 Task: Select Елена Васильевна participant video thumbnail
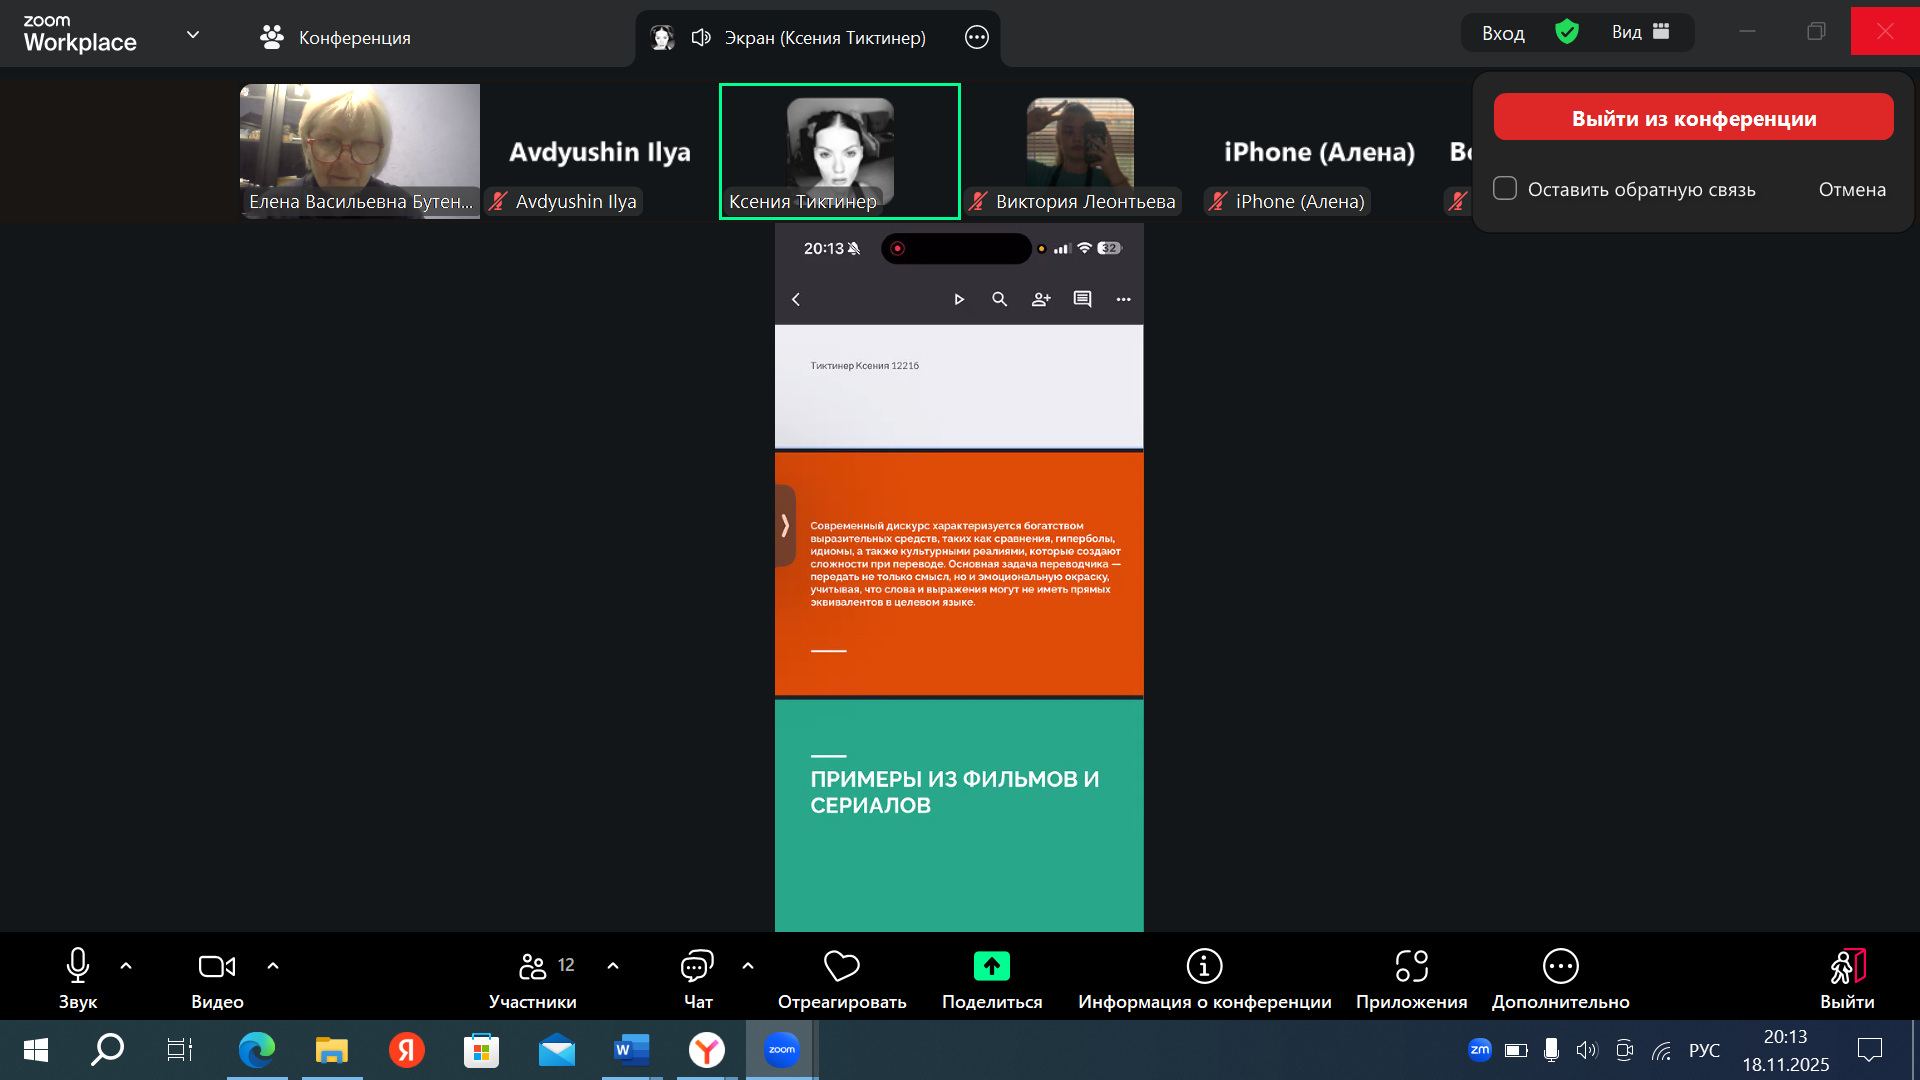(x=360, y=150)
